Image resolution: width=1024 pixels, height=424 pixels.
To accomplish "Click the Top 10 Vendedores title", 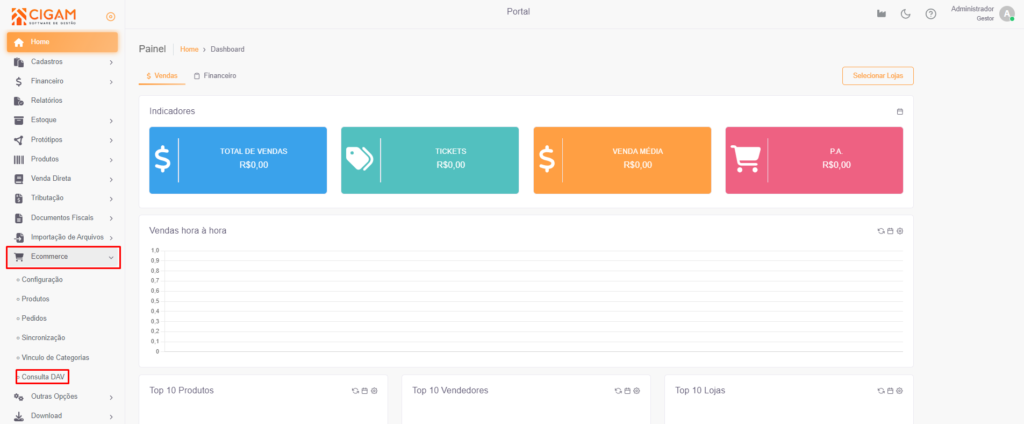I will [x=451, y=391].
